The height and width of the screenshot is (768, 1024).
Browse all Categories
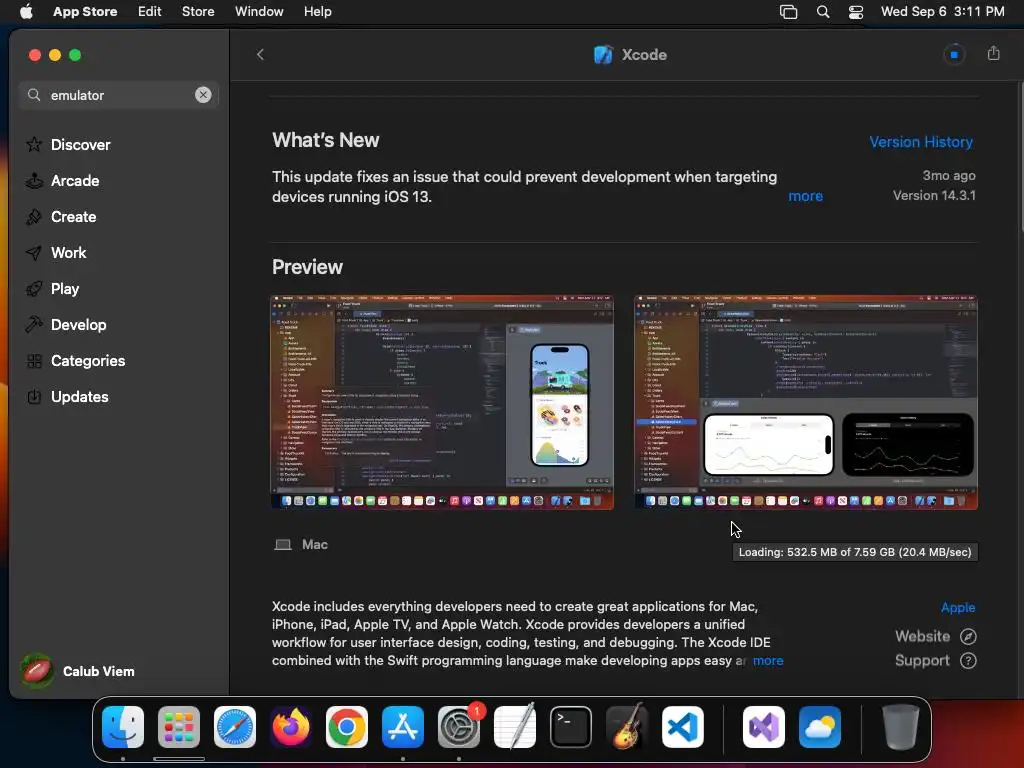point(75,360)
